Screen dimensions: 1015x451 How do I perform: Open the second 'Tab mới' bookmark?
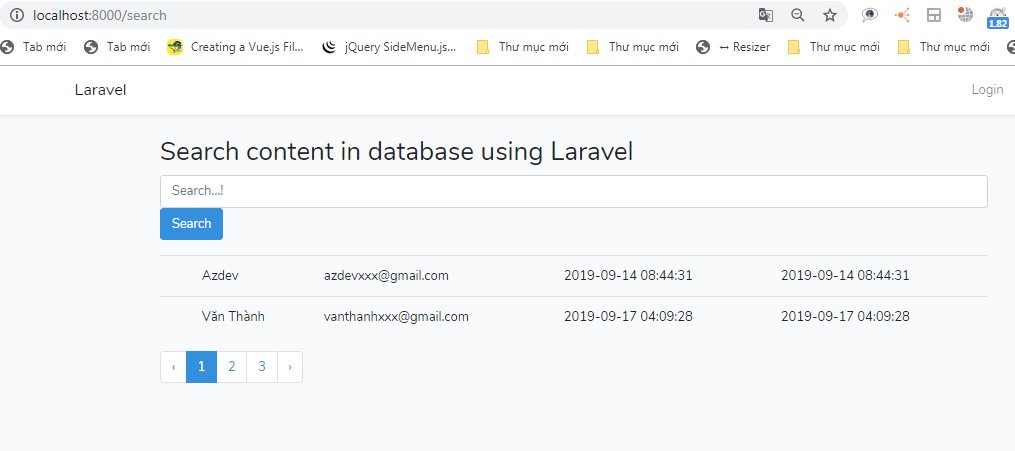117,47
